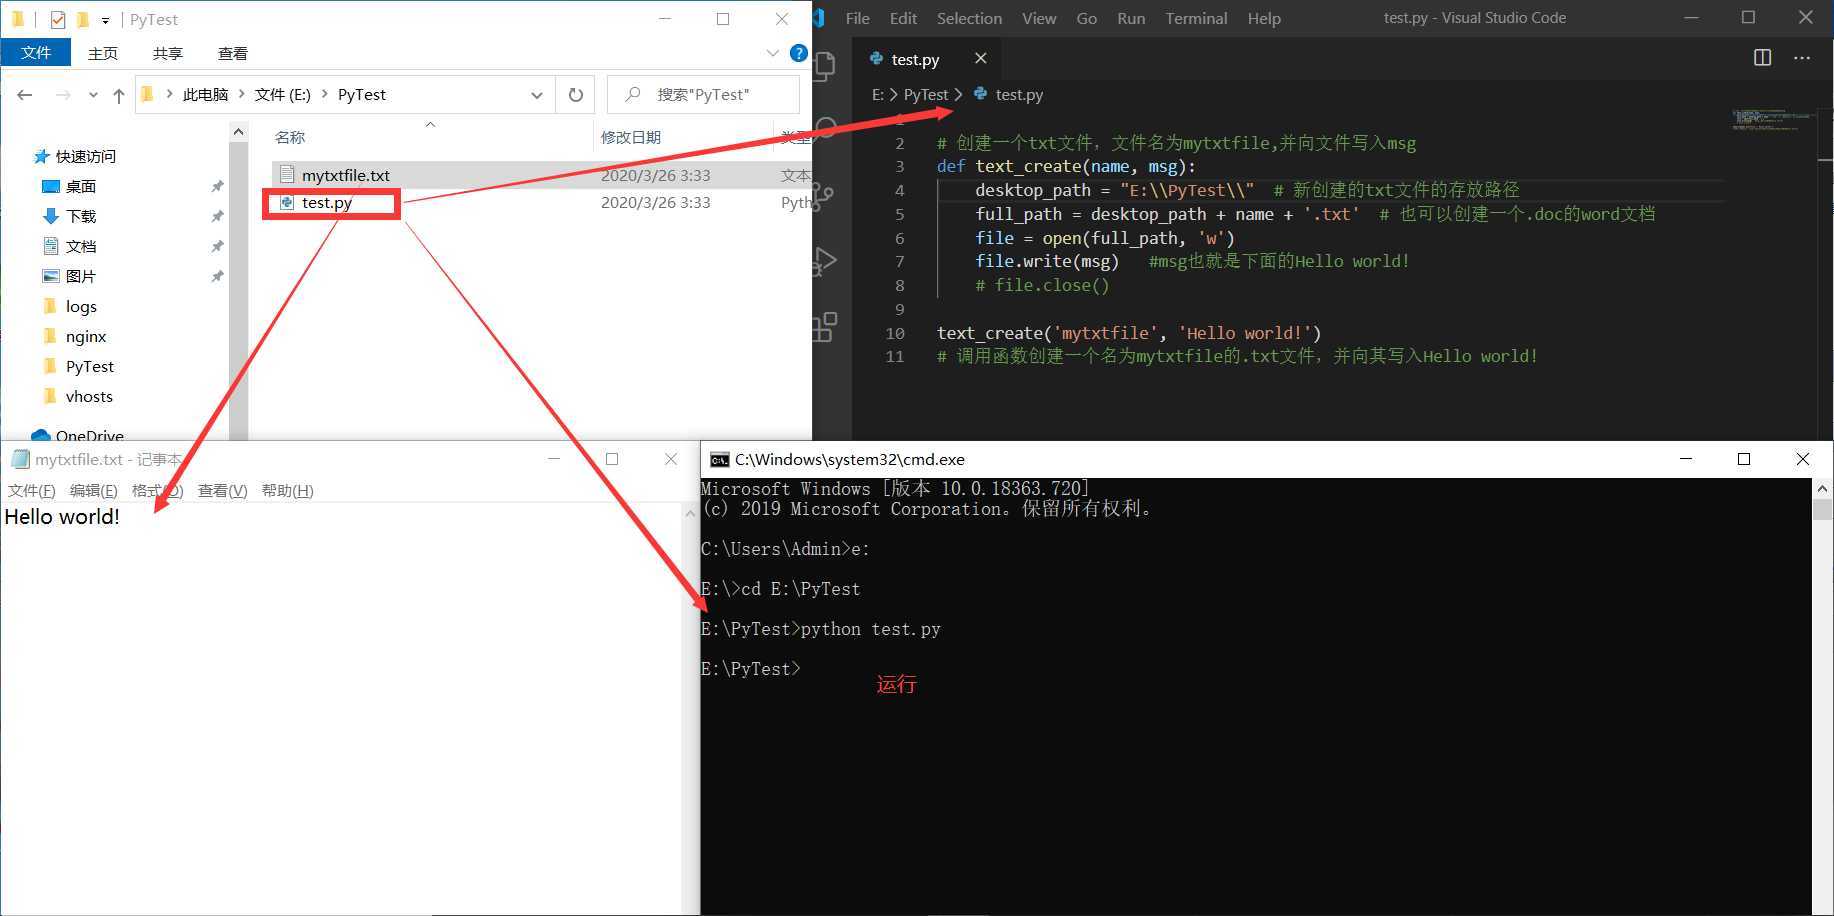
Task: Click 此电脑 in address path
Action: click(205, 94)
